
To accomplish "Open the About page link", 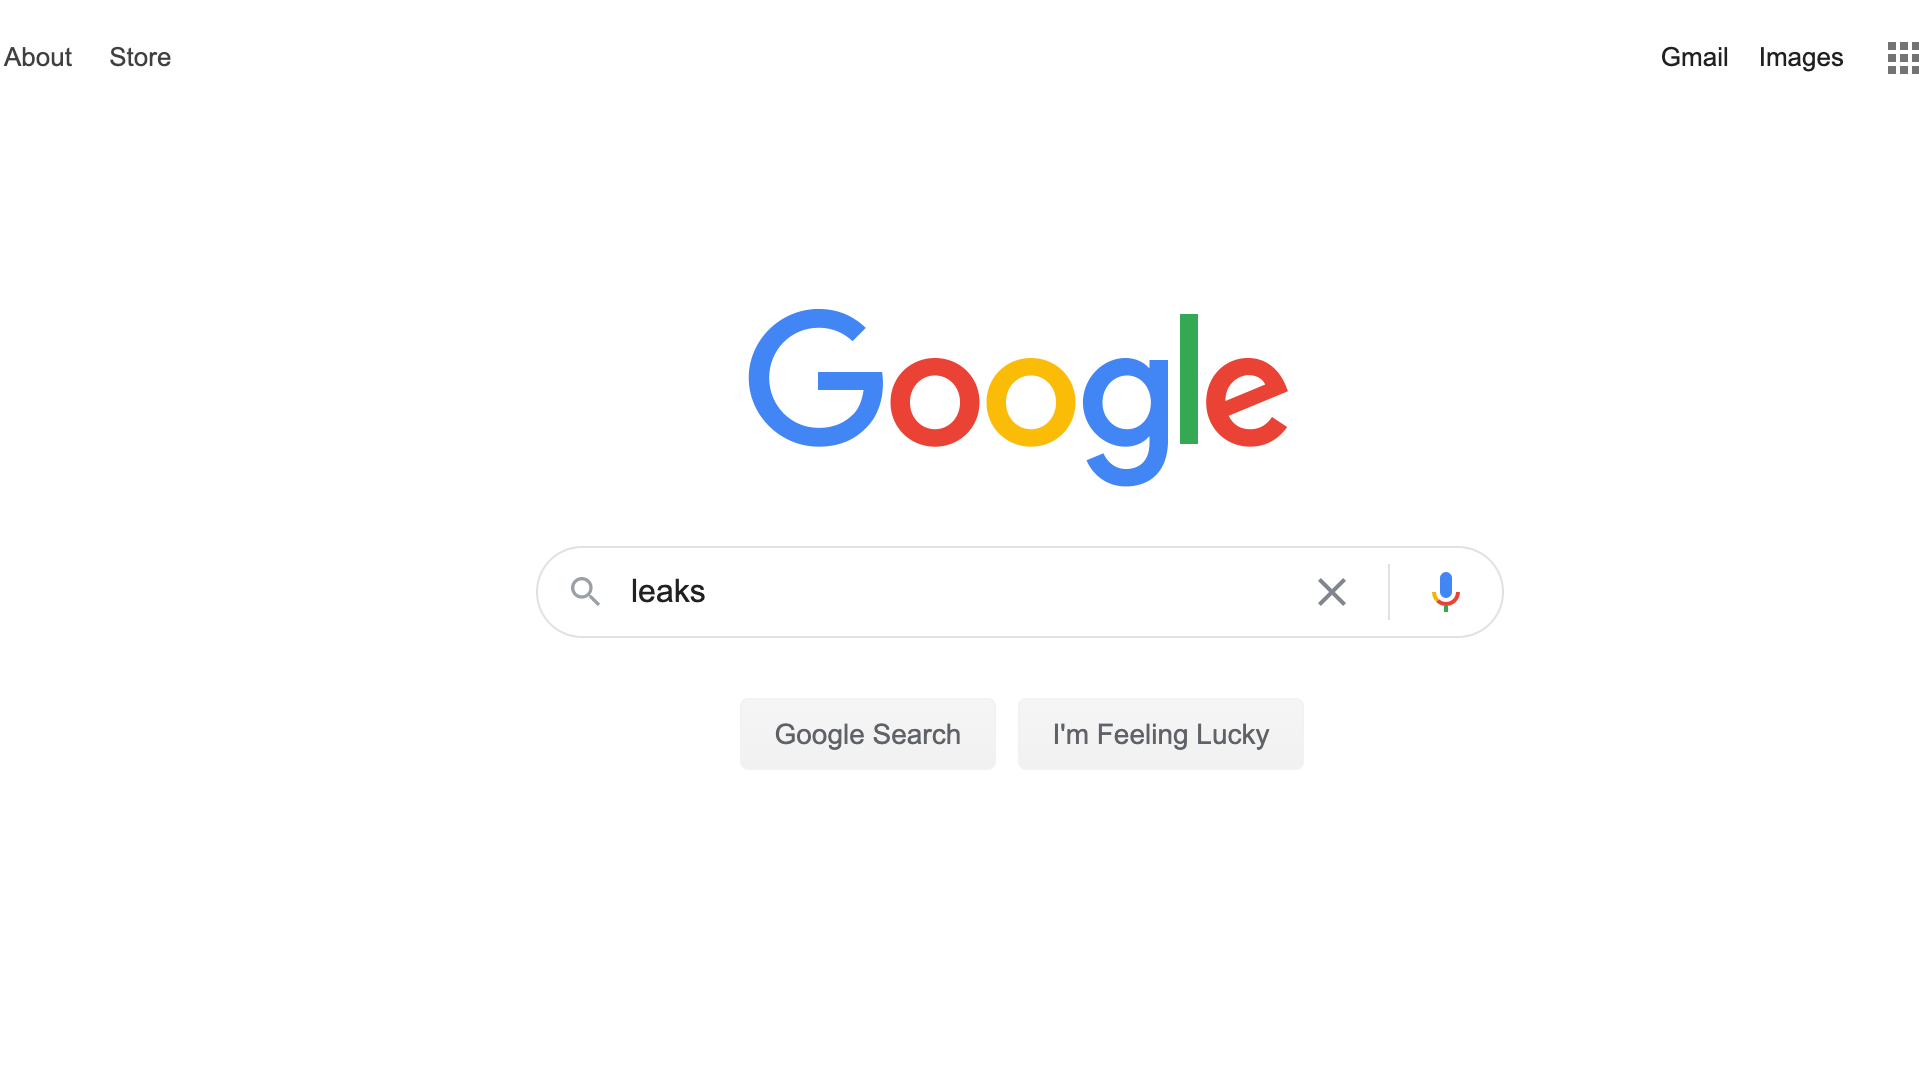I will tap(38, 57).
